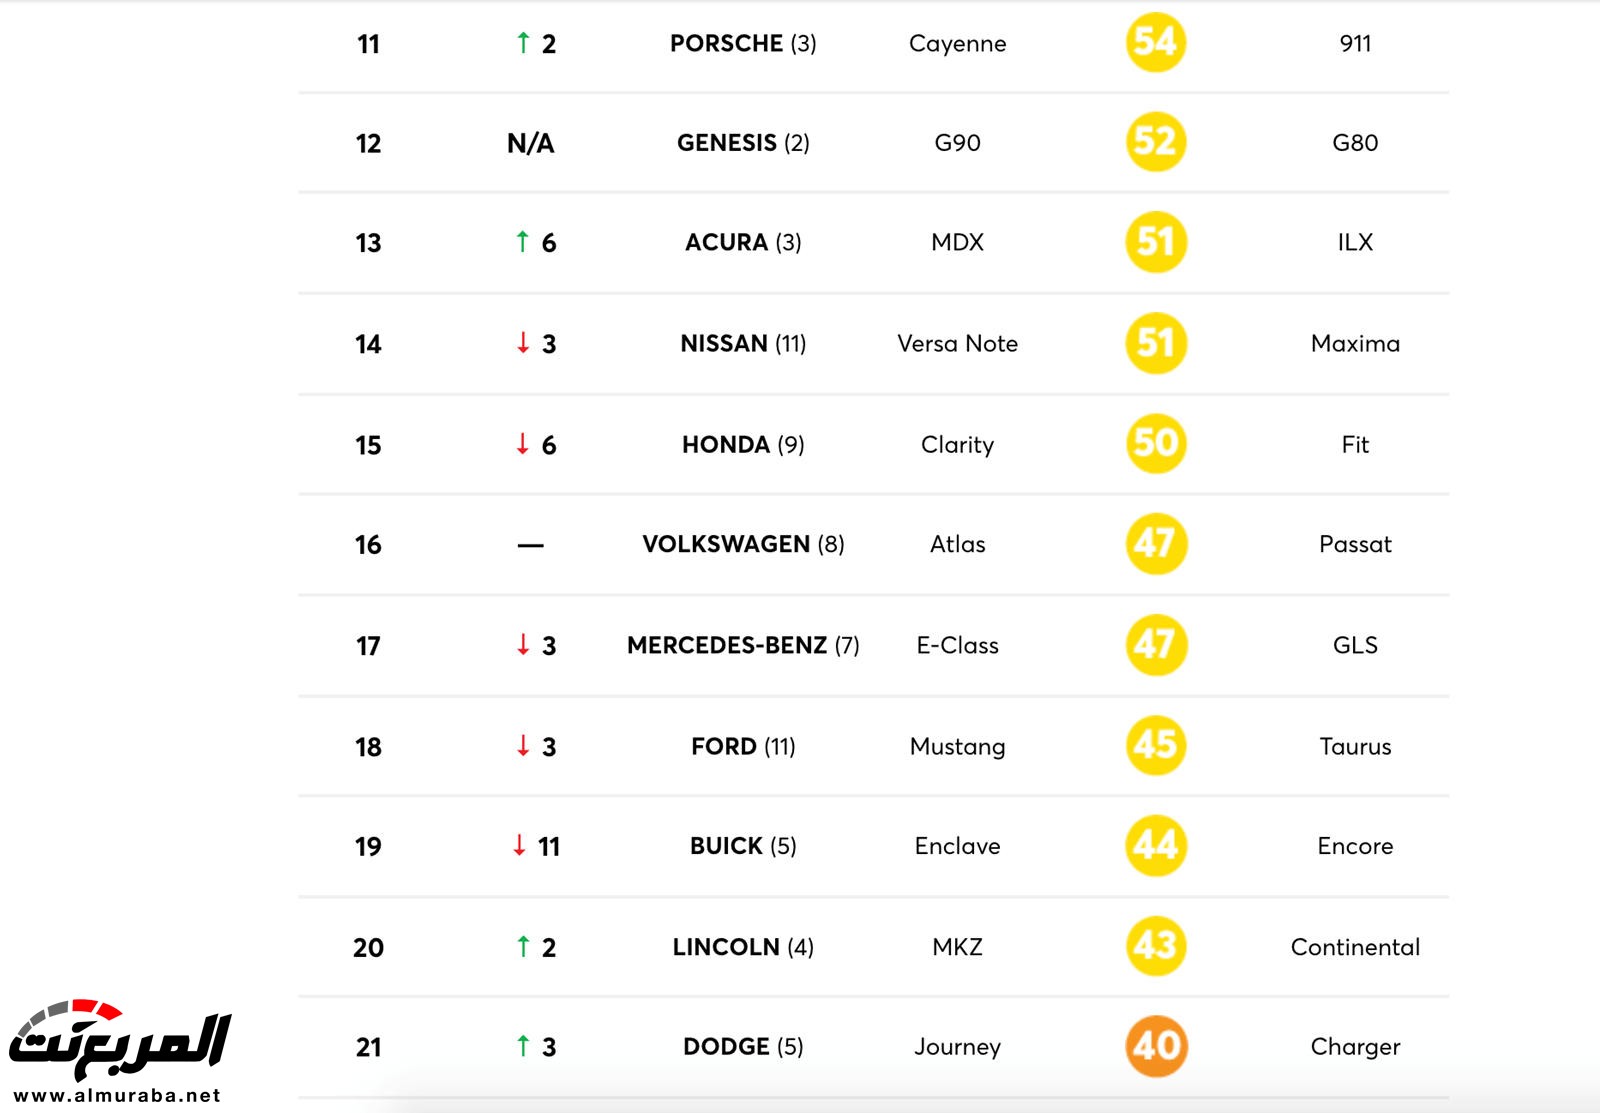This screenshot has height=1113, width=1600.
Task: Click the red down arrow in Honda row
Action: tap(522, 444)
